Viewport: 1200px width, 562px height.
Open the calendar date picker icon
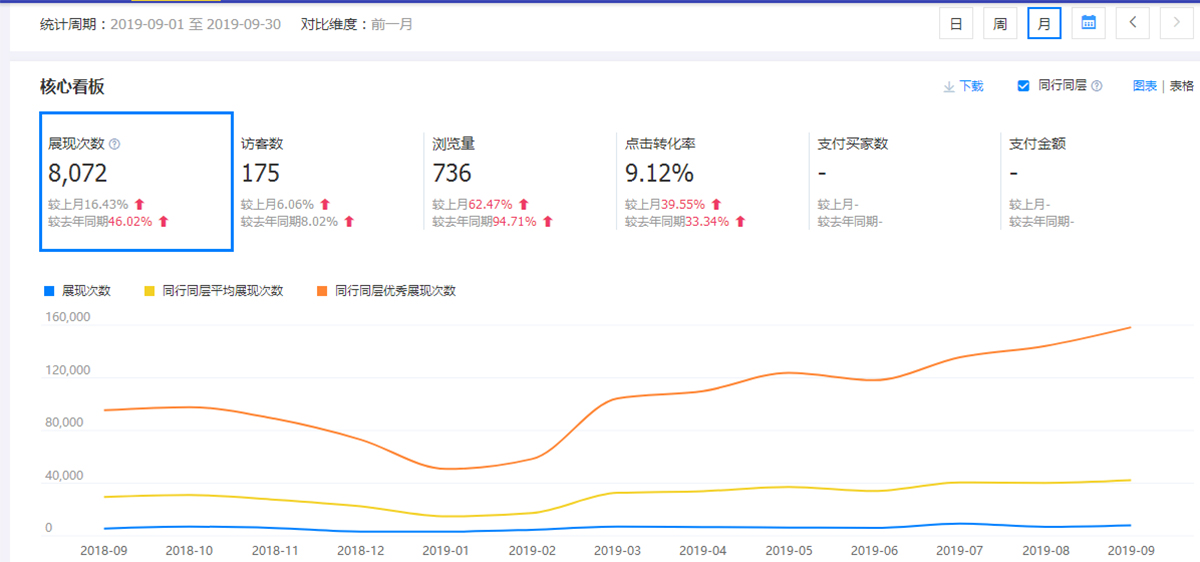1088,23
